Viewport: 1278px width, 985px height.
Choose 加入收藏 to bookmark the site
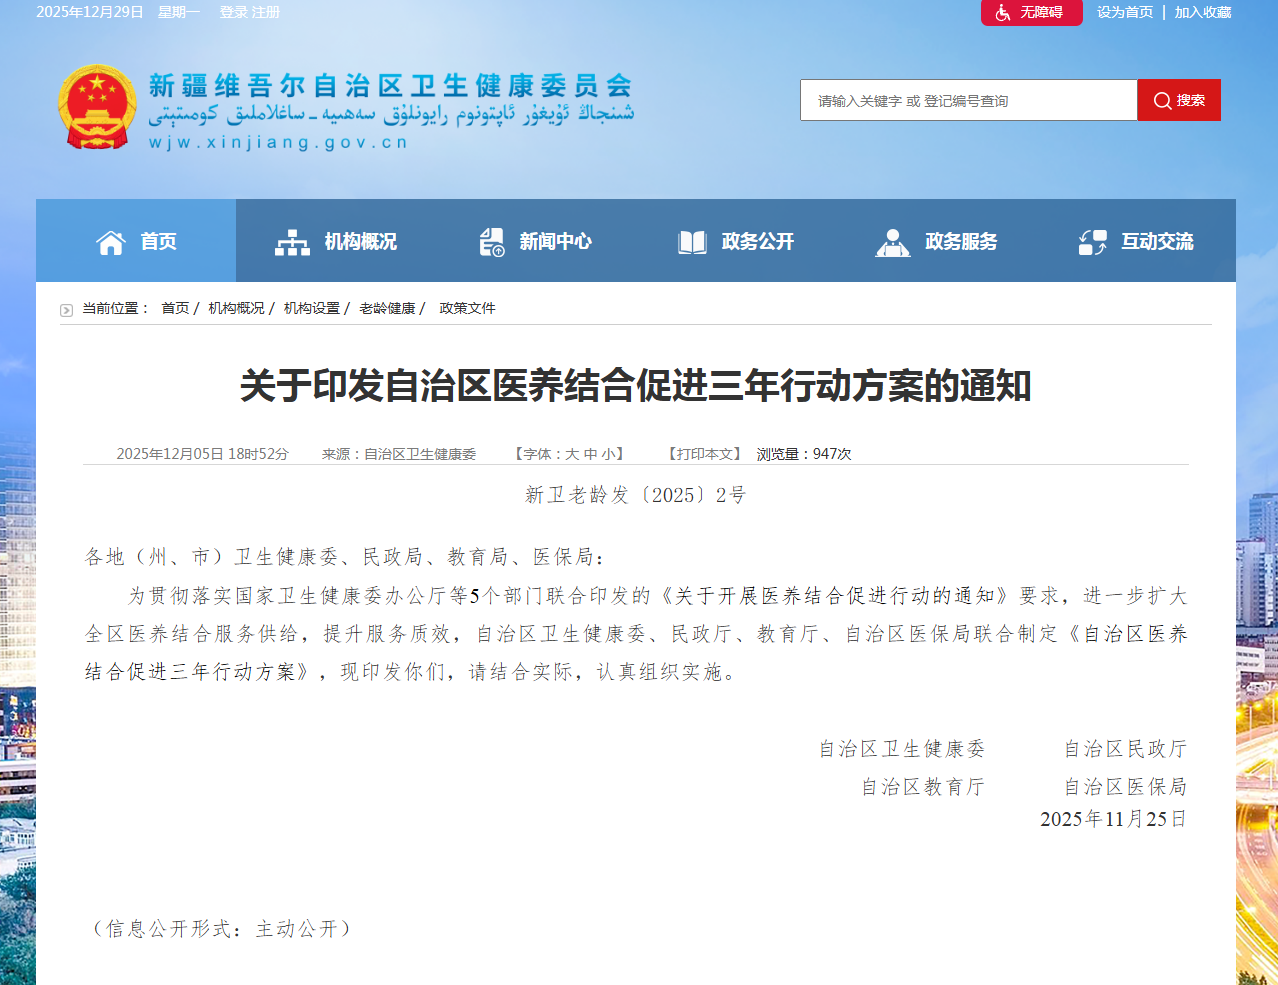point(1202,12)
